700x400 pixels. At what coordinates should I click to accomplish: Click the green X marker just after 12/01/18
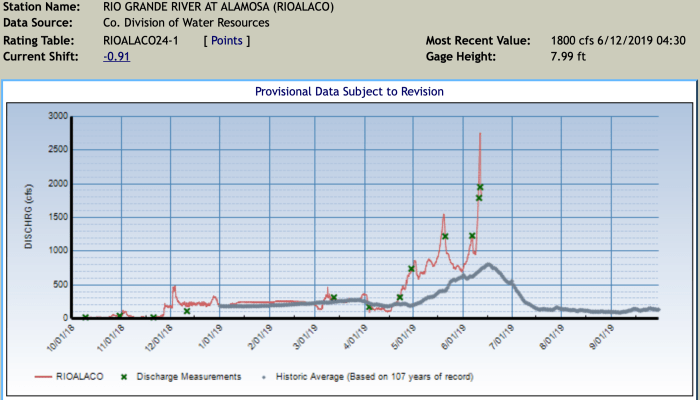pos(187,311)
